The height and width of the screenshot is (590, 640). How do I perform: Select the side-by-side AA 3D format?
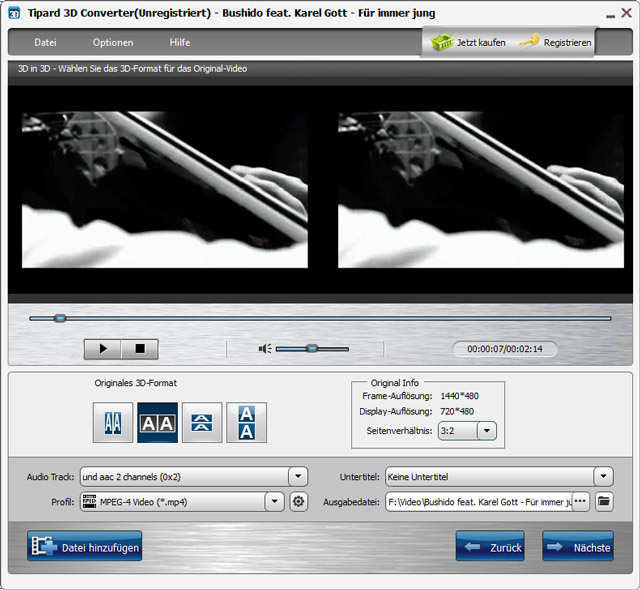pyautogui.click(x=158, y=423)
